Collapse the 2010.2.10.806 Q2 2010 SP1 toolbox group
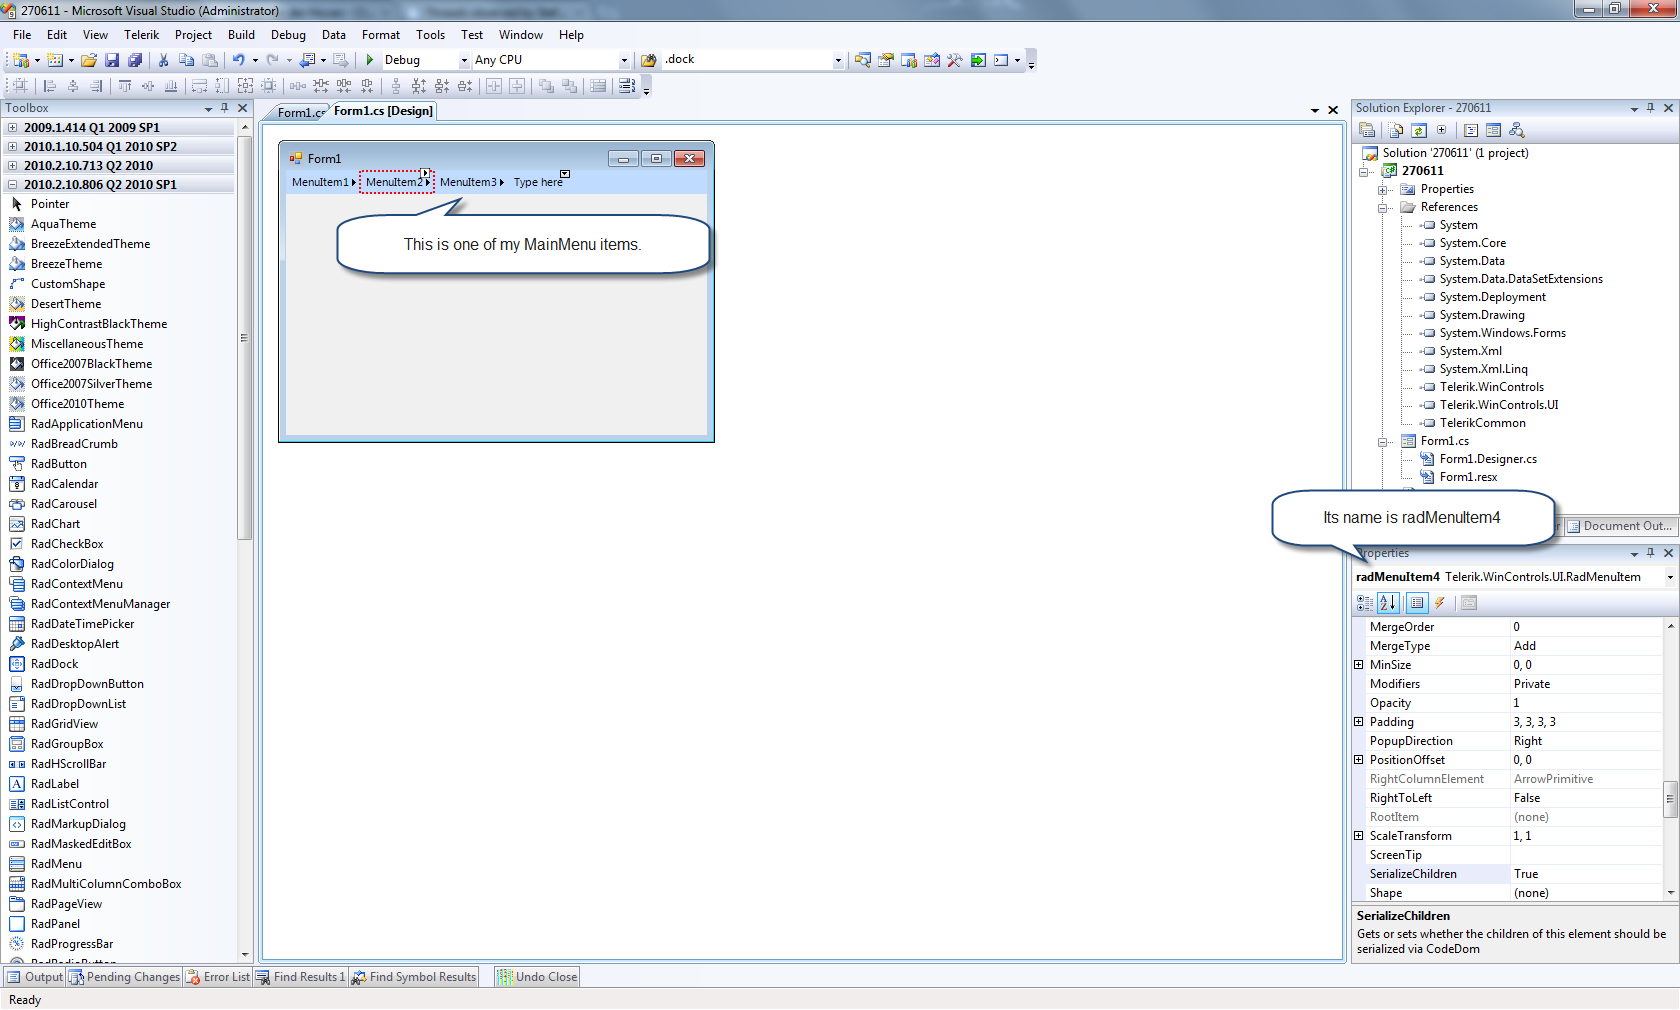 click(12, 185)
